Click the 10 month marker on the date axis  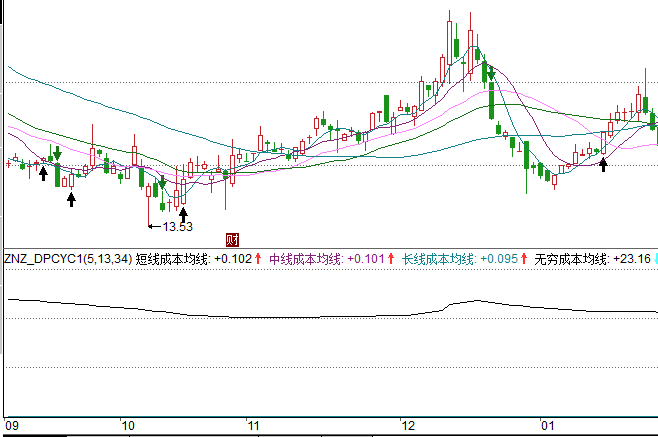point(127,425)
